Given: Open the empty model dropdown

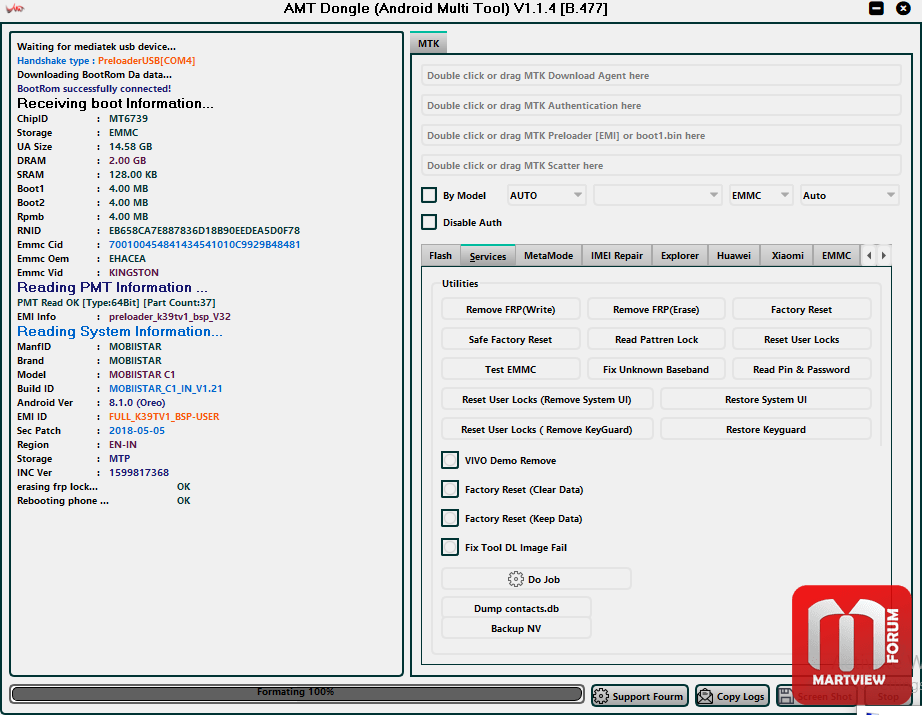Looking at the screenshot, I should coord(657,195).
